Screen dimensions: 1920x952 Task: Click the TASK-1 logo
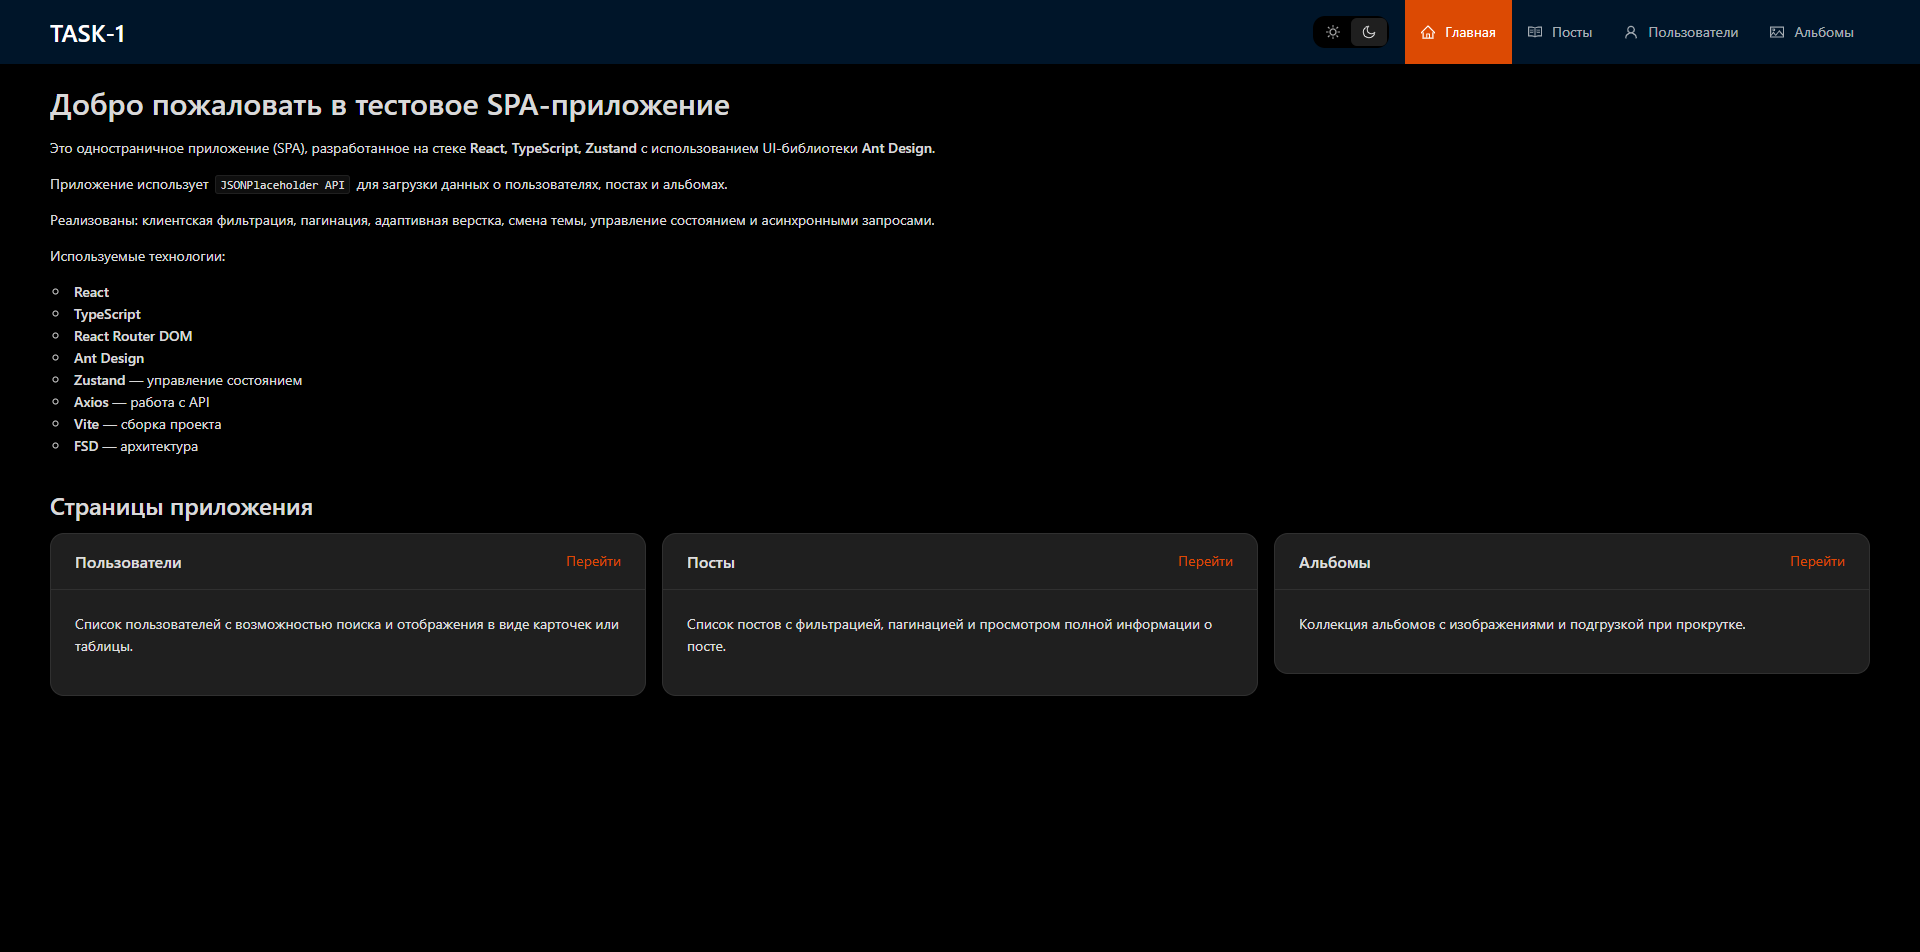pos(88,33)
